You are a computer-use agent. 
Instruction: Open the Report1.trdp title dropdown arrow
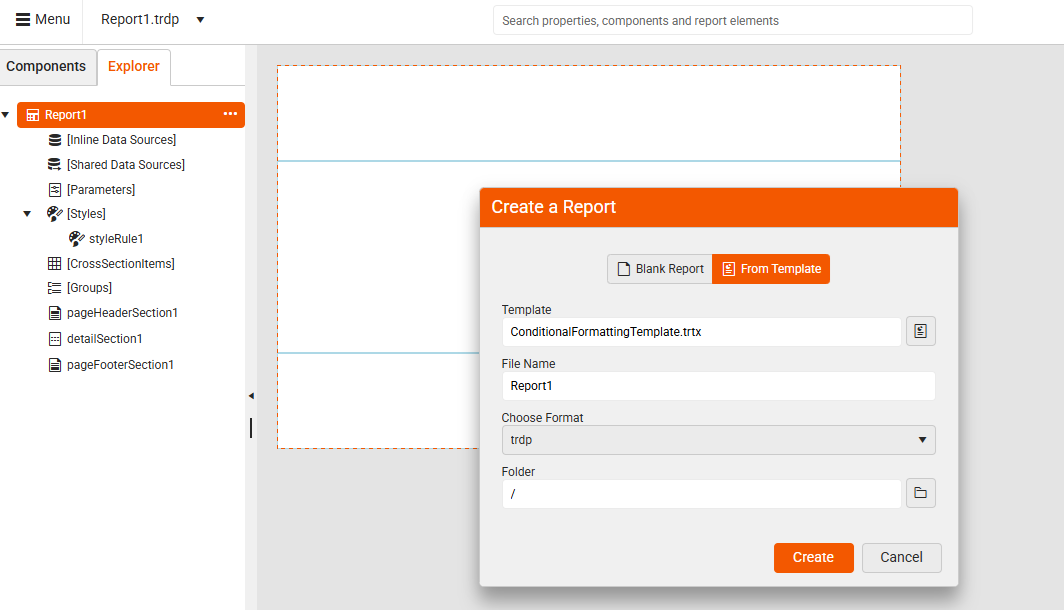tap(200, 19)
